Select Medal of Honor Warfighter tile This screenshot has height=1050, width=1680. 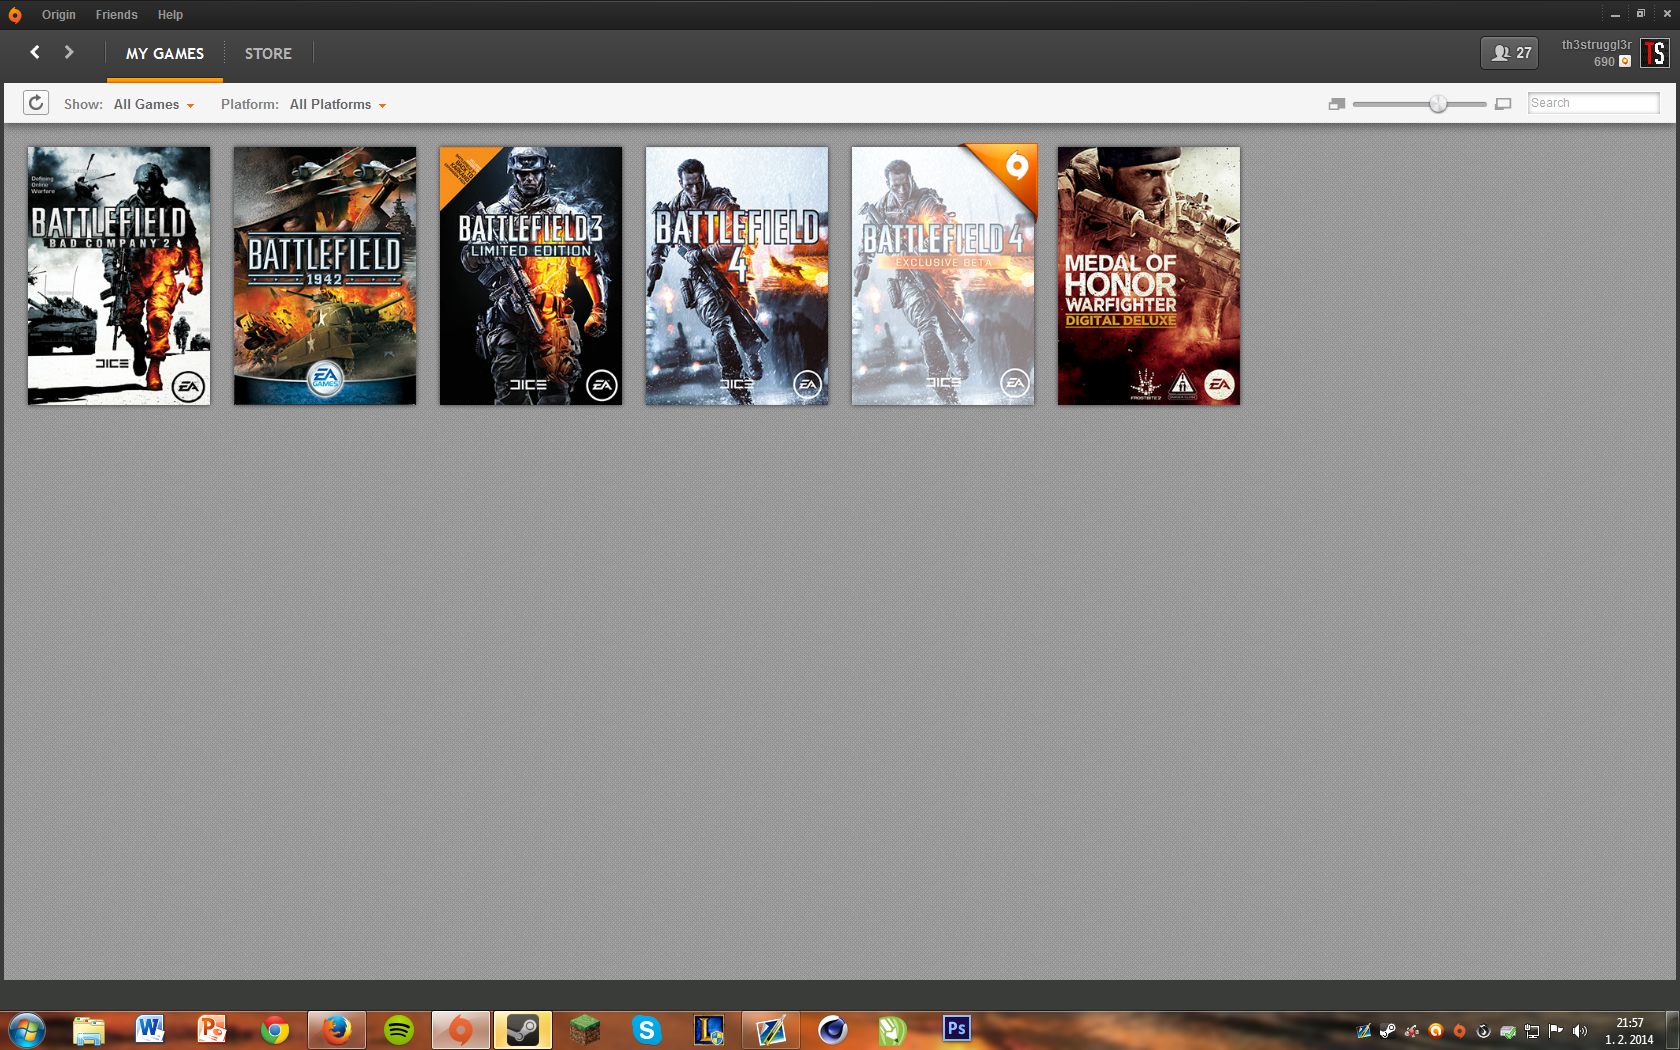(x=1149, y=276)
